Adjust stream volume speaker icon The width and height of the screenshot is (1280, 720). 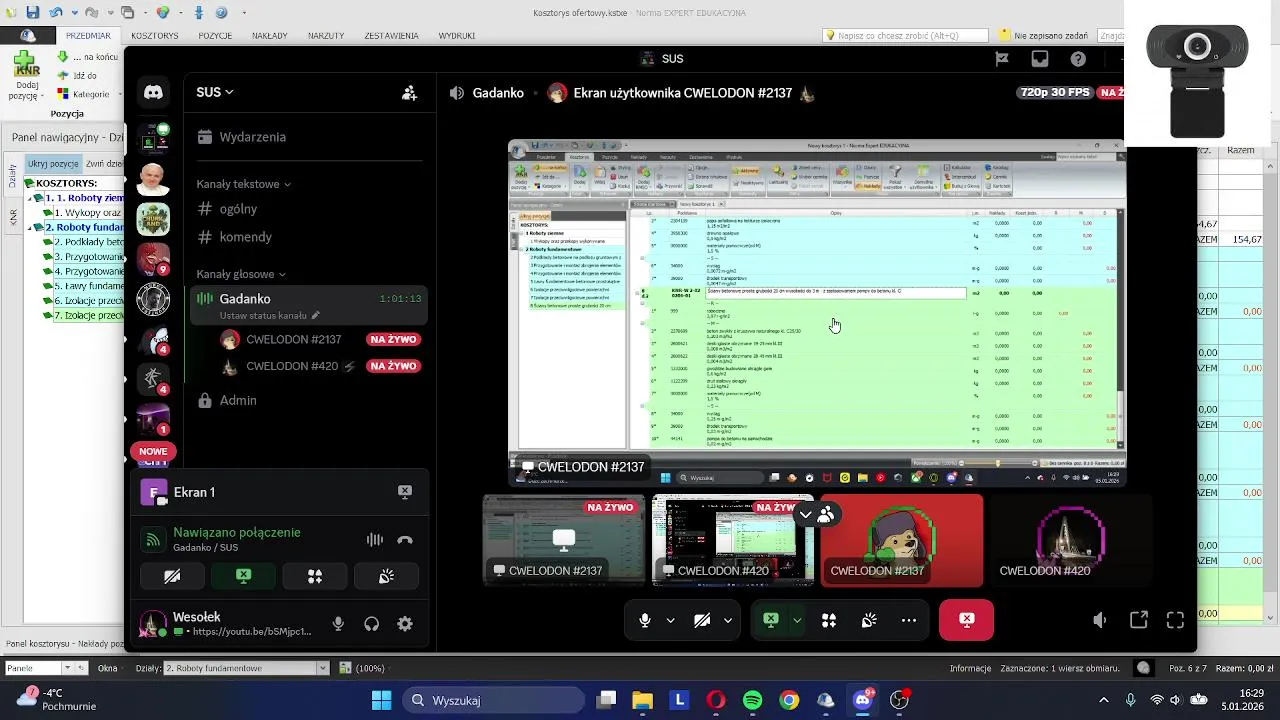1099,620
